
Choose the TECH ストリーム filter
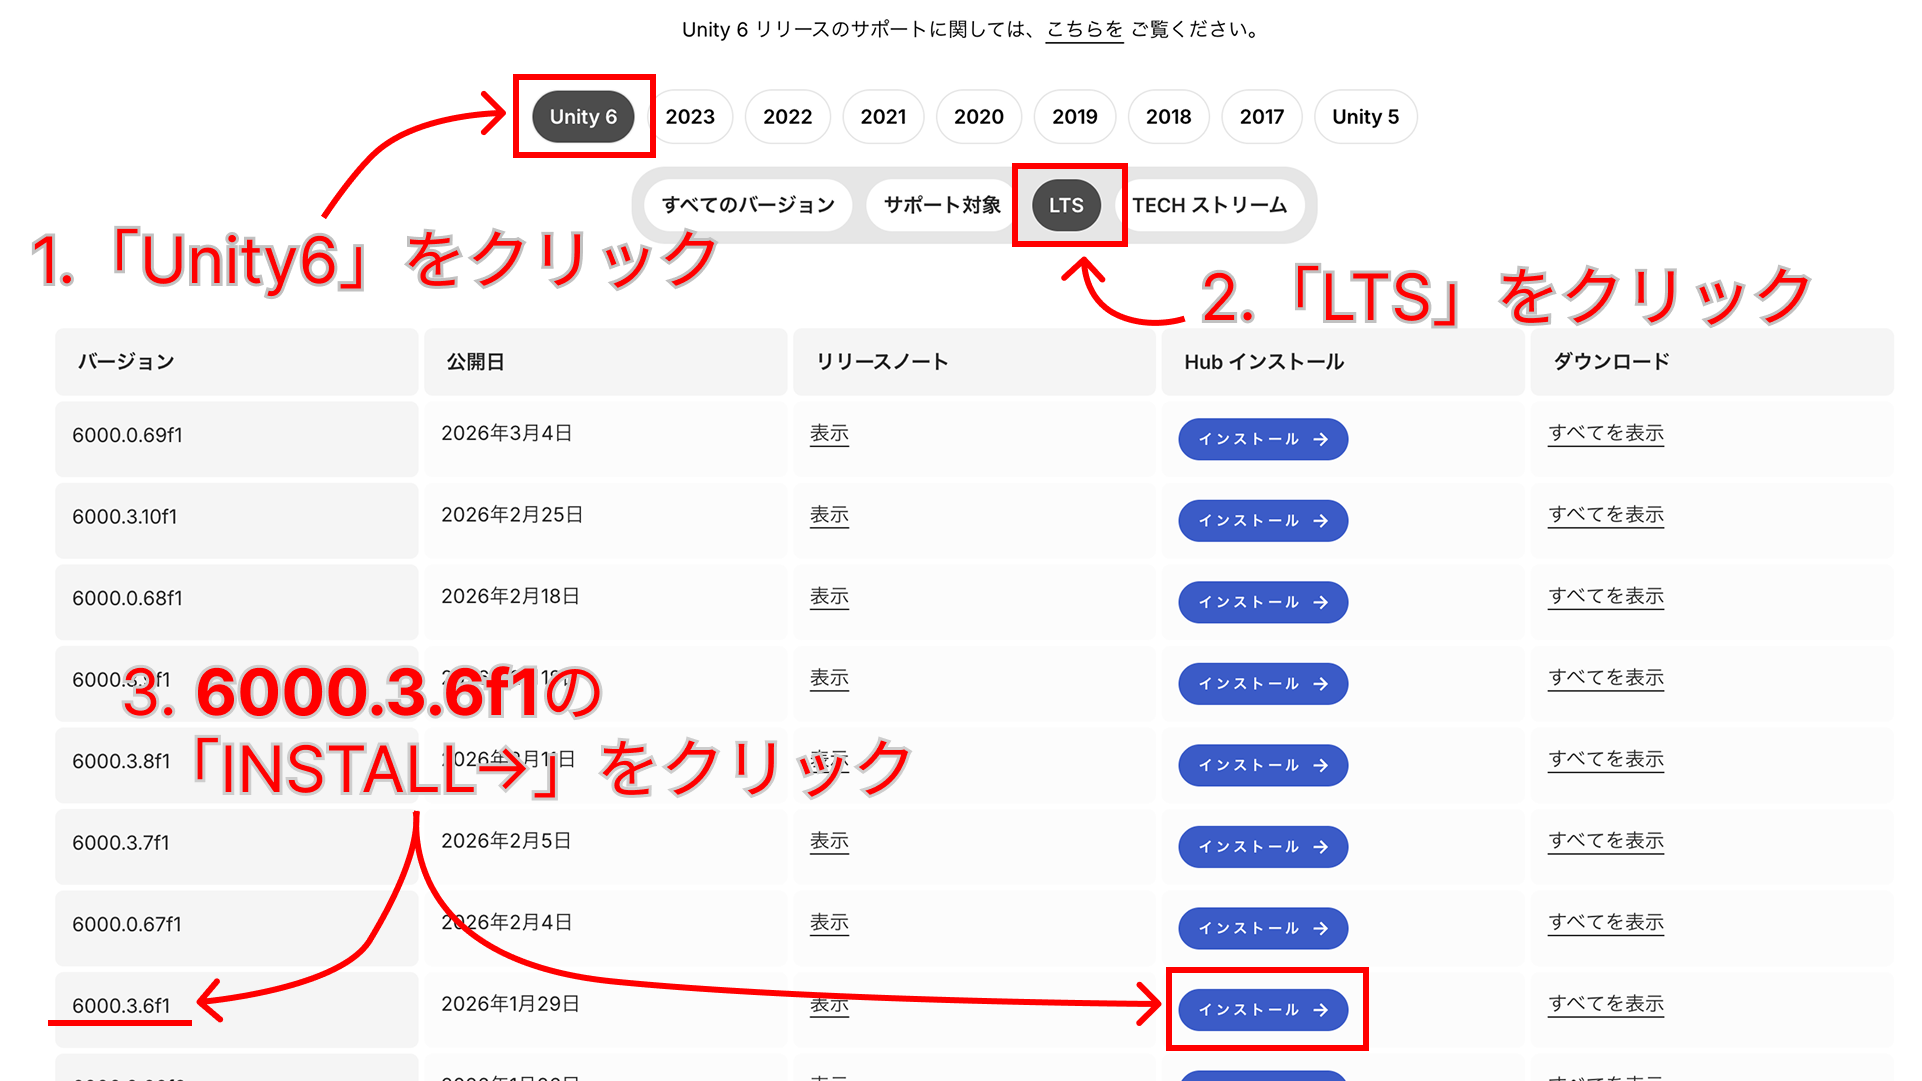point(1209,205)
